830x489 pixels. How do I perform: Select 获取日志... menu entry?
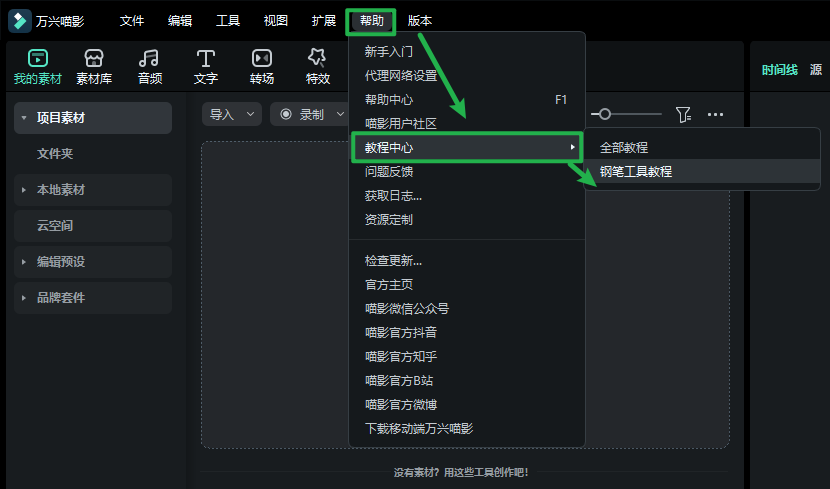pos(467,196)
